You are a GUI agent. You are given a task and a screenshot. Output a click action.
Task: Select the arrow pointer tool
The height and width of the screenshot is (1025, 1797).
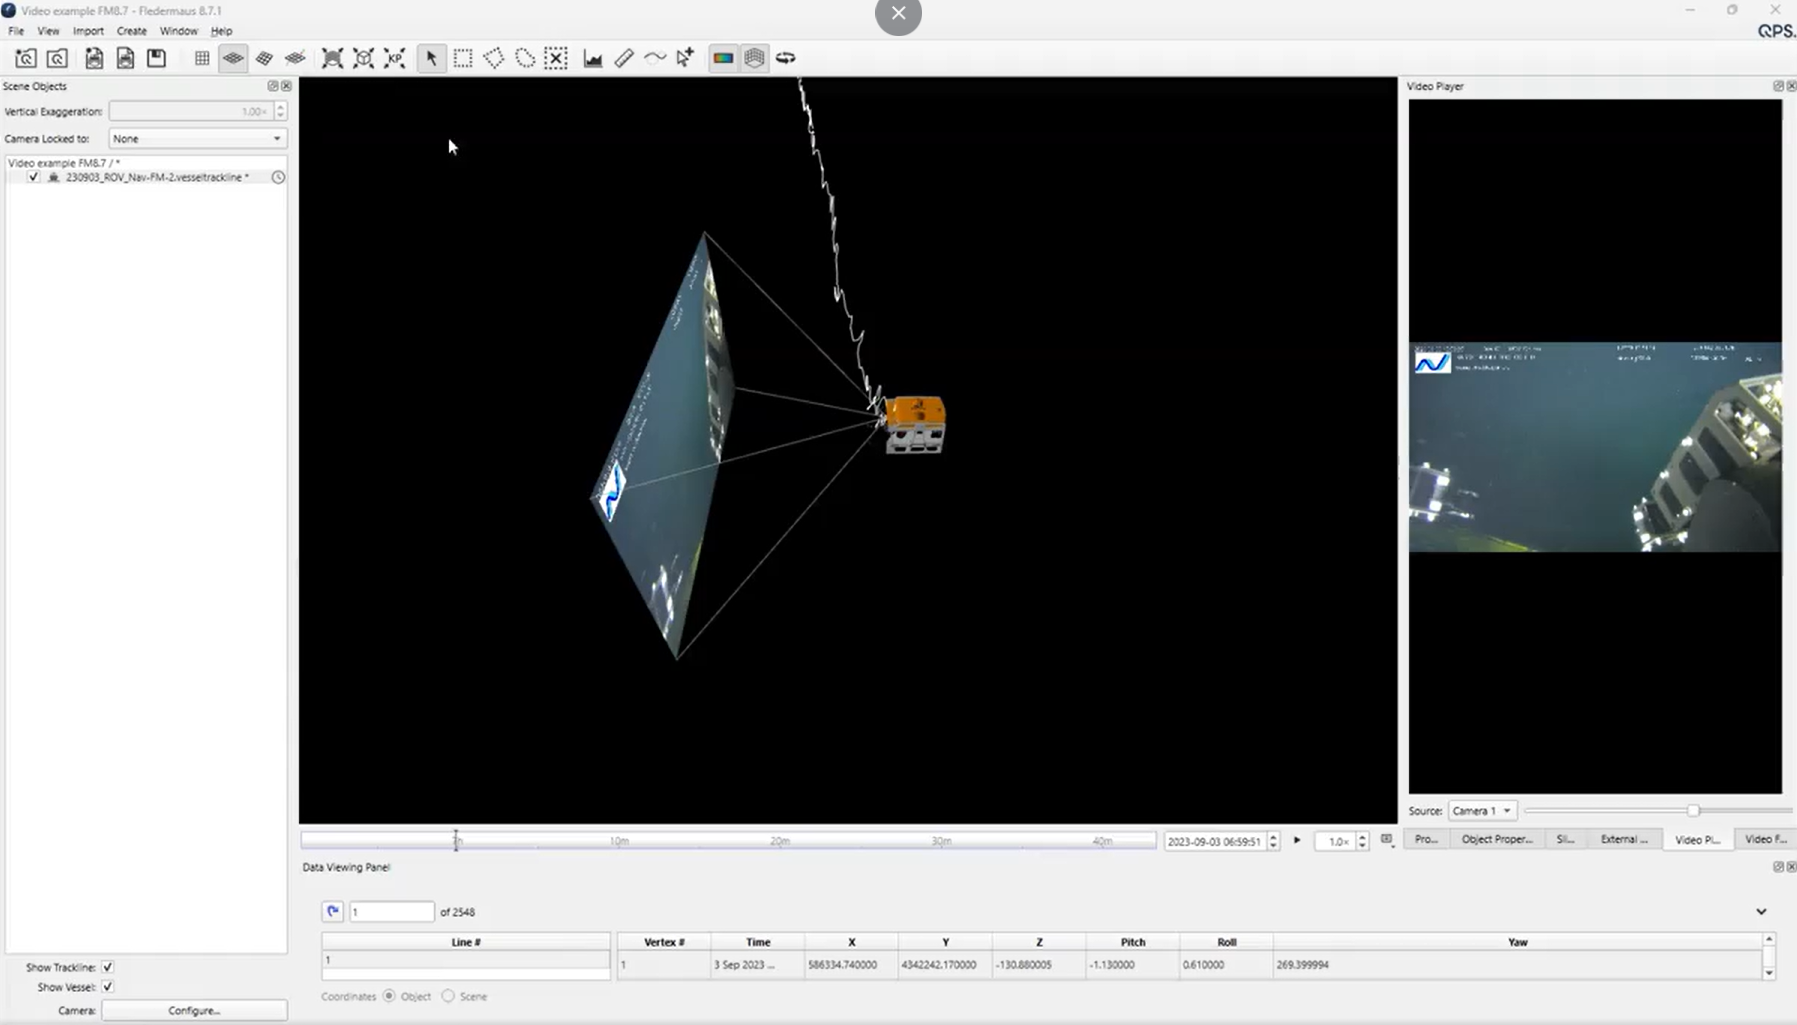click(x=431, y=58)
